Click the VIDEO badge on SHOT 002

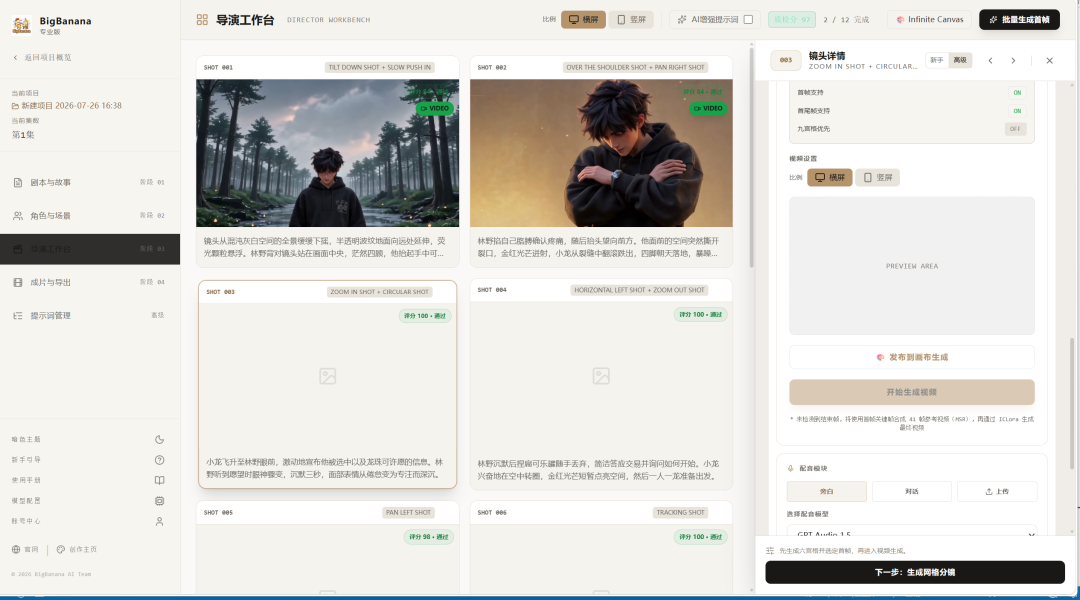pyautogui.click(x=708, y=108)
